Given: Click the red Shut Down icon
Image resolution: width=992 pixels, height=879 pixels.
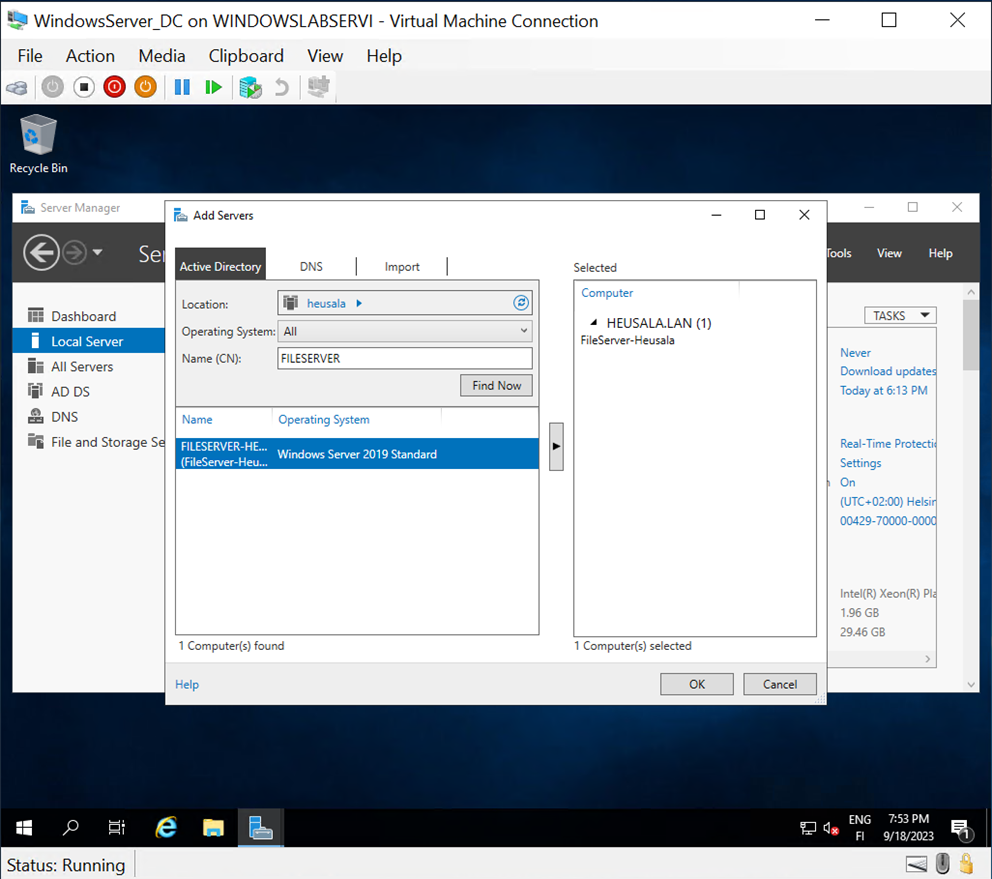Looking at the screenshot, I should coord(114,87).
